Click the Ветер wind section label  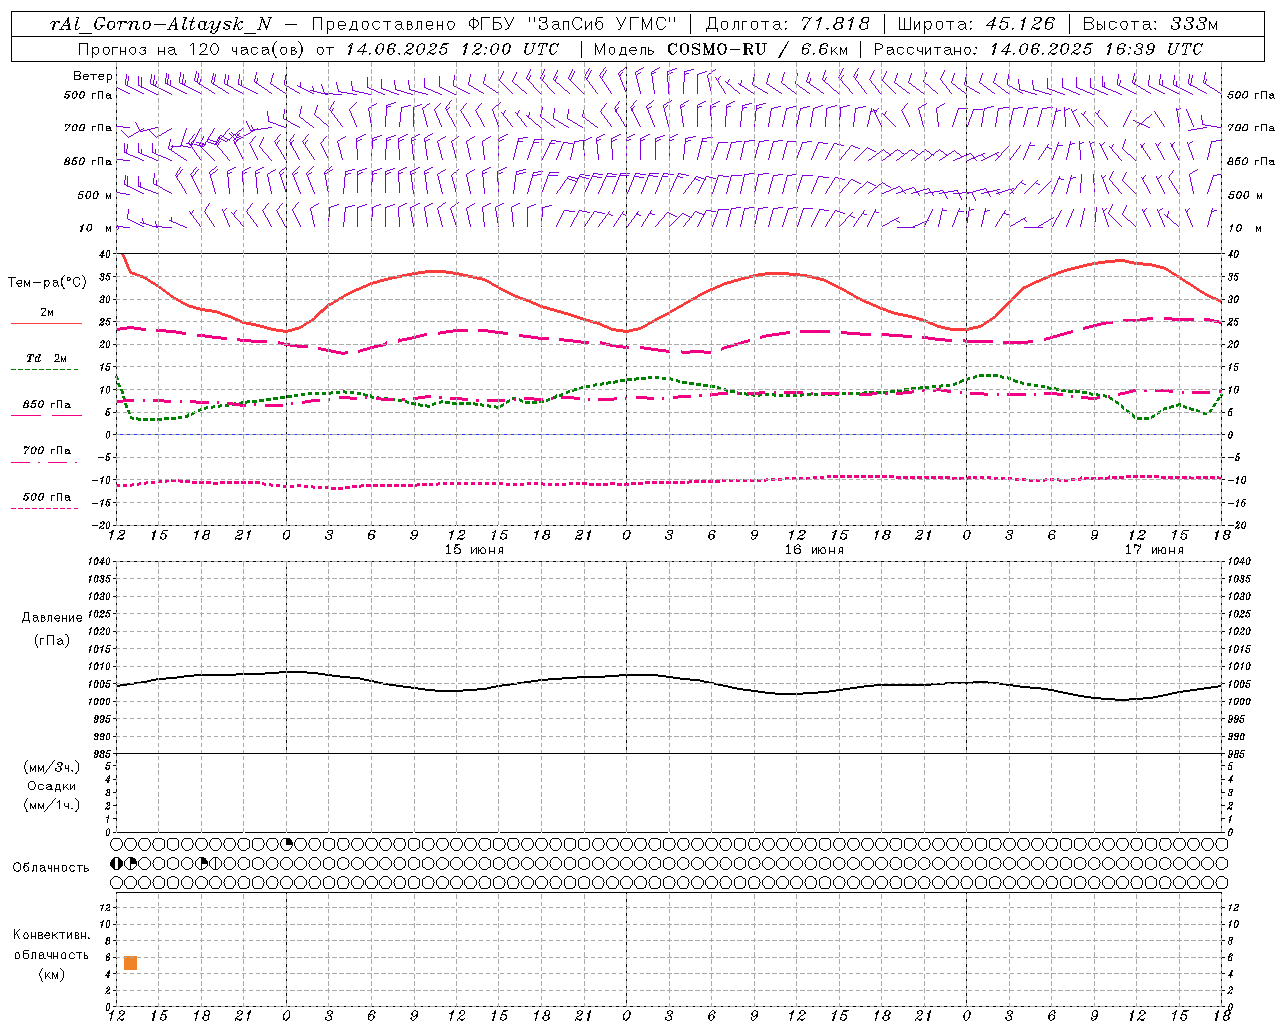[92, 76]
